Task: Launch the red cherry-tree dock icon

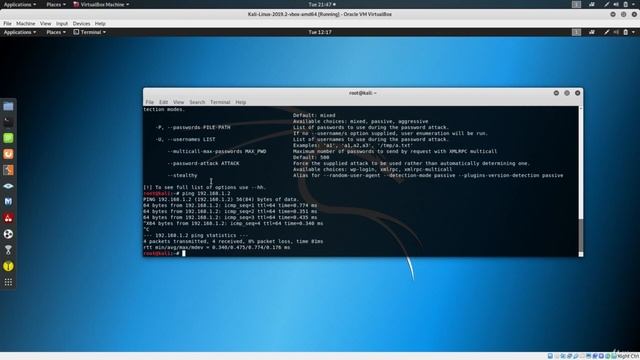Action: [x=8, y=218]
